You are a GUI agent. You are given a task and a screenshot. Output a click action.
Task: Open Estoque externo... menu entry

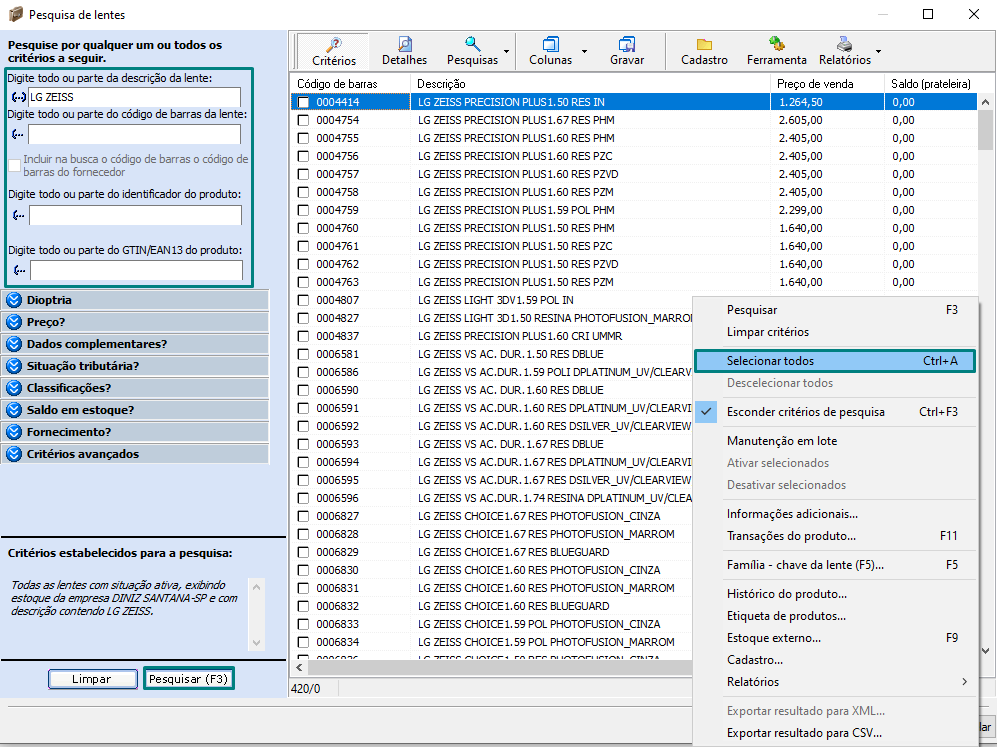tap(835, 638)
